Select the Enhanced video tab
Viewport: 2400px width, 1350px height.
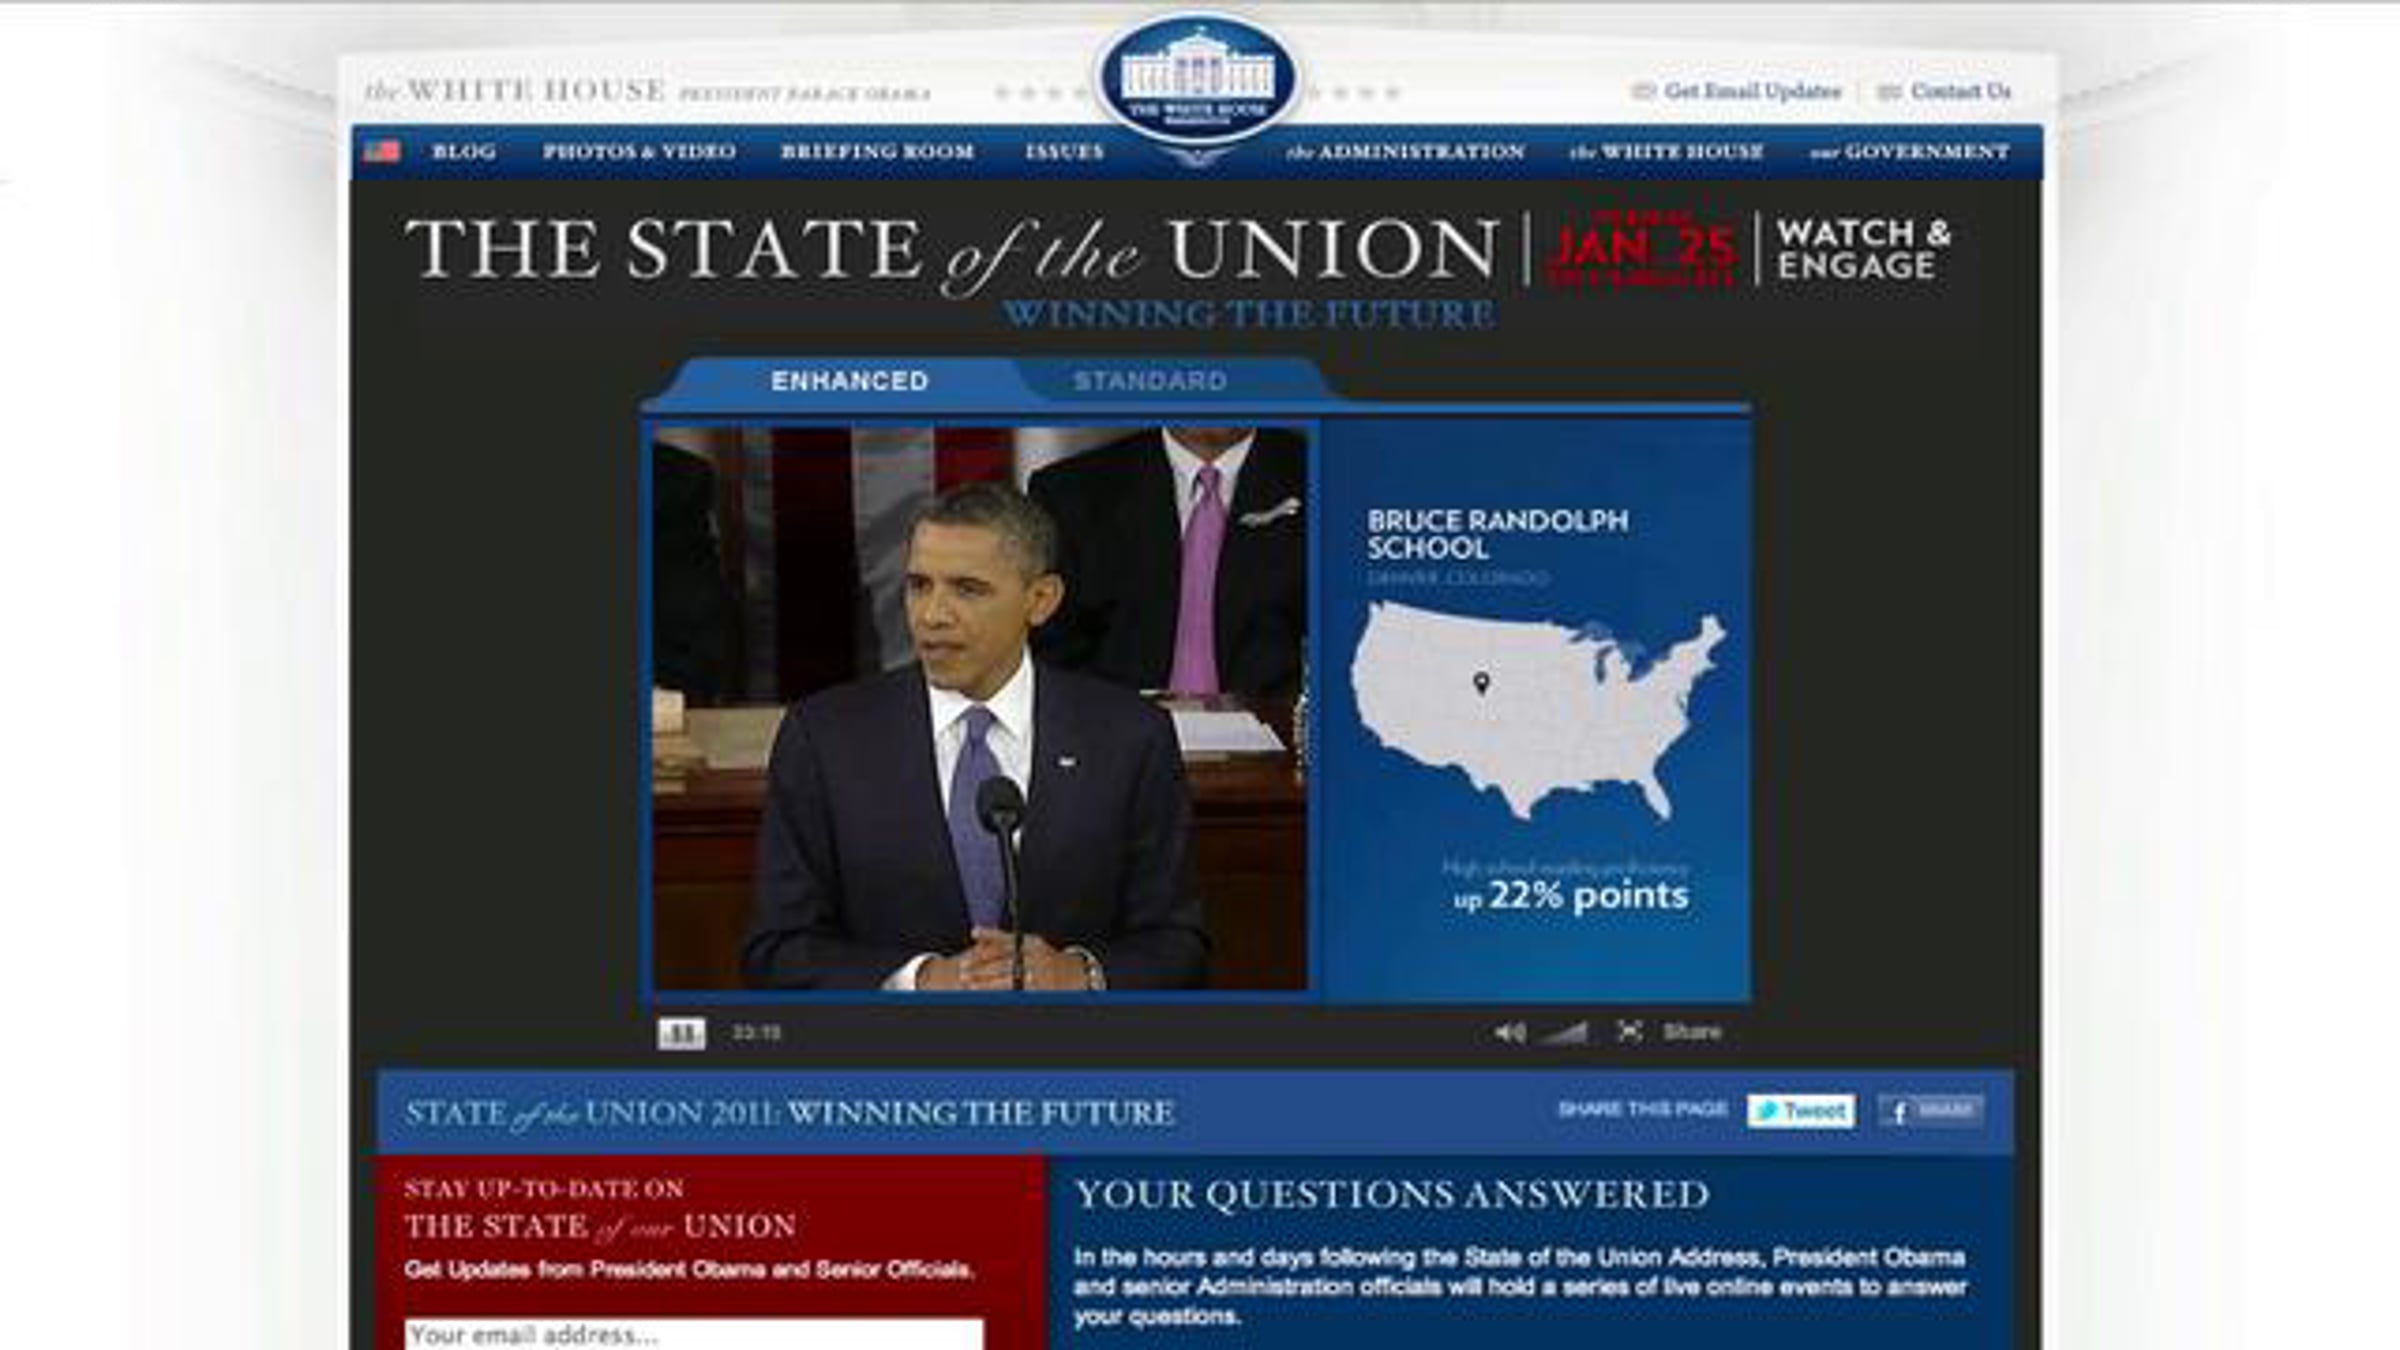pyautogui.click(x=849, y=381)
